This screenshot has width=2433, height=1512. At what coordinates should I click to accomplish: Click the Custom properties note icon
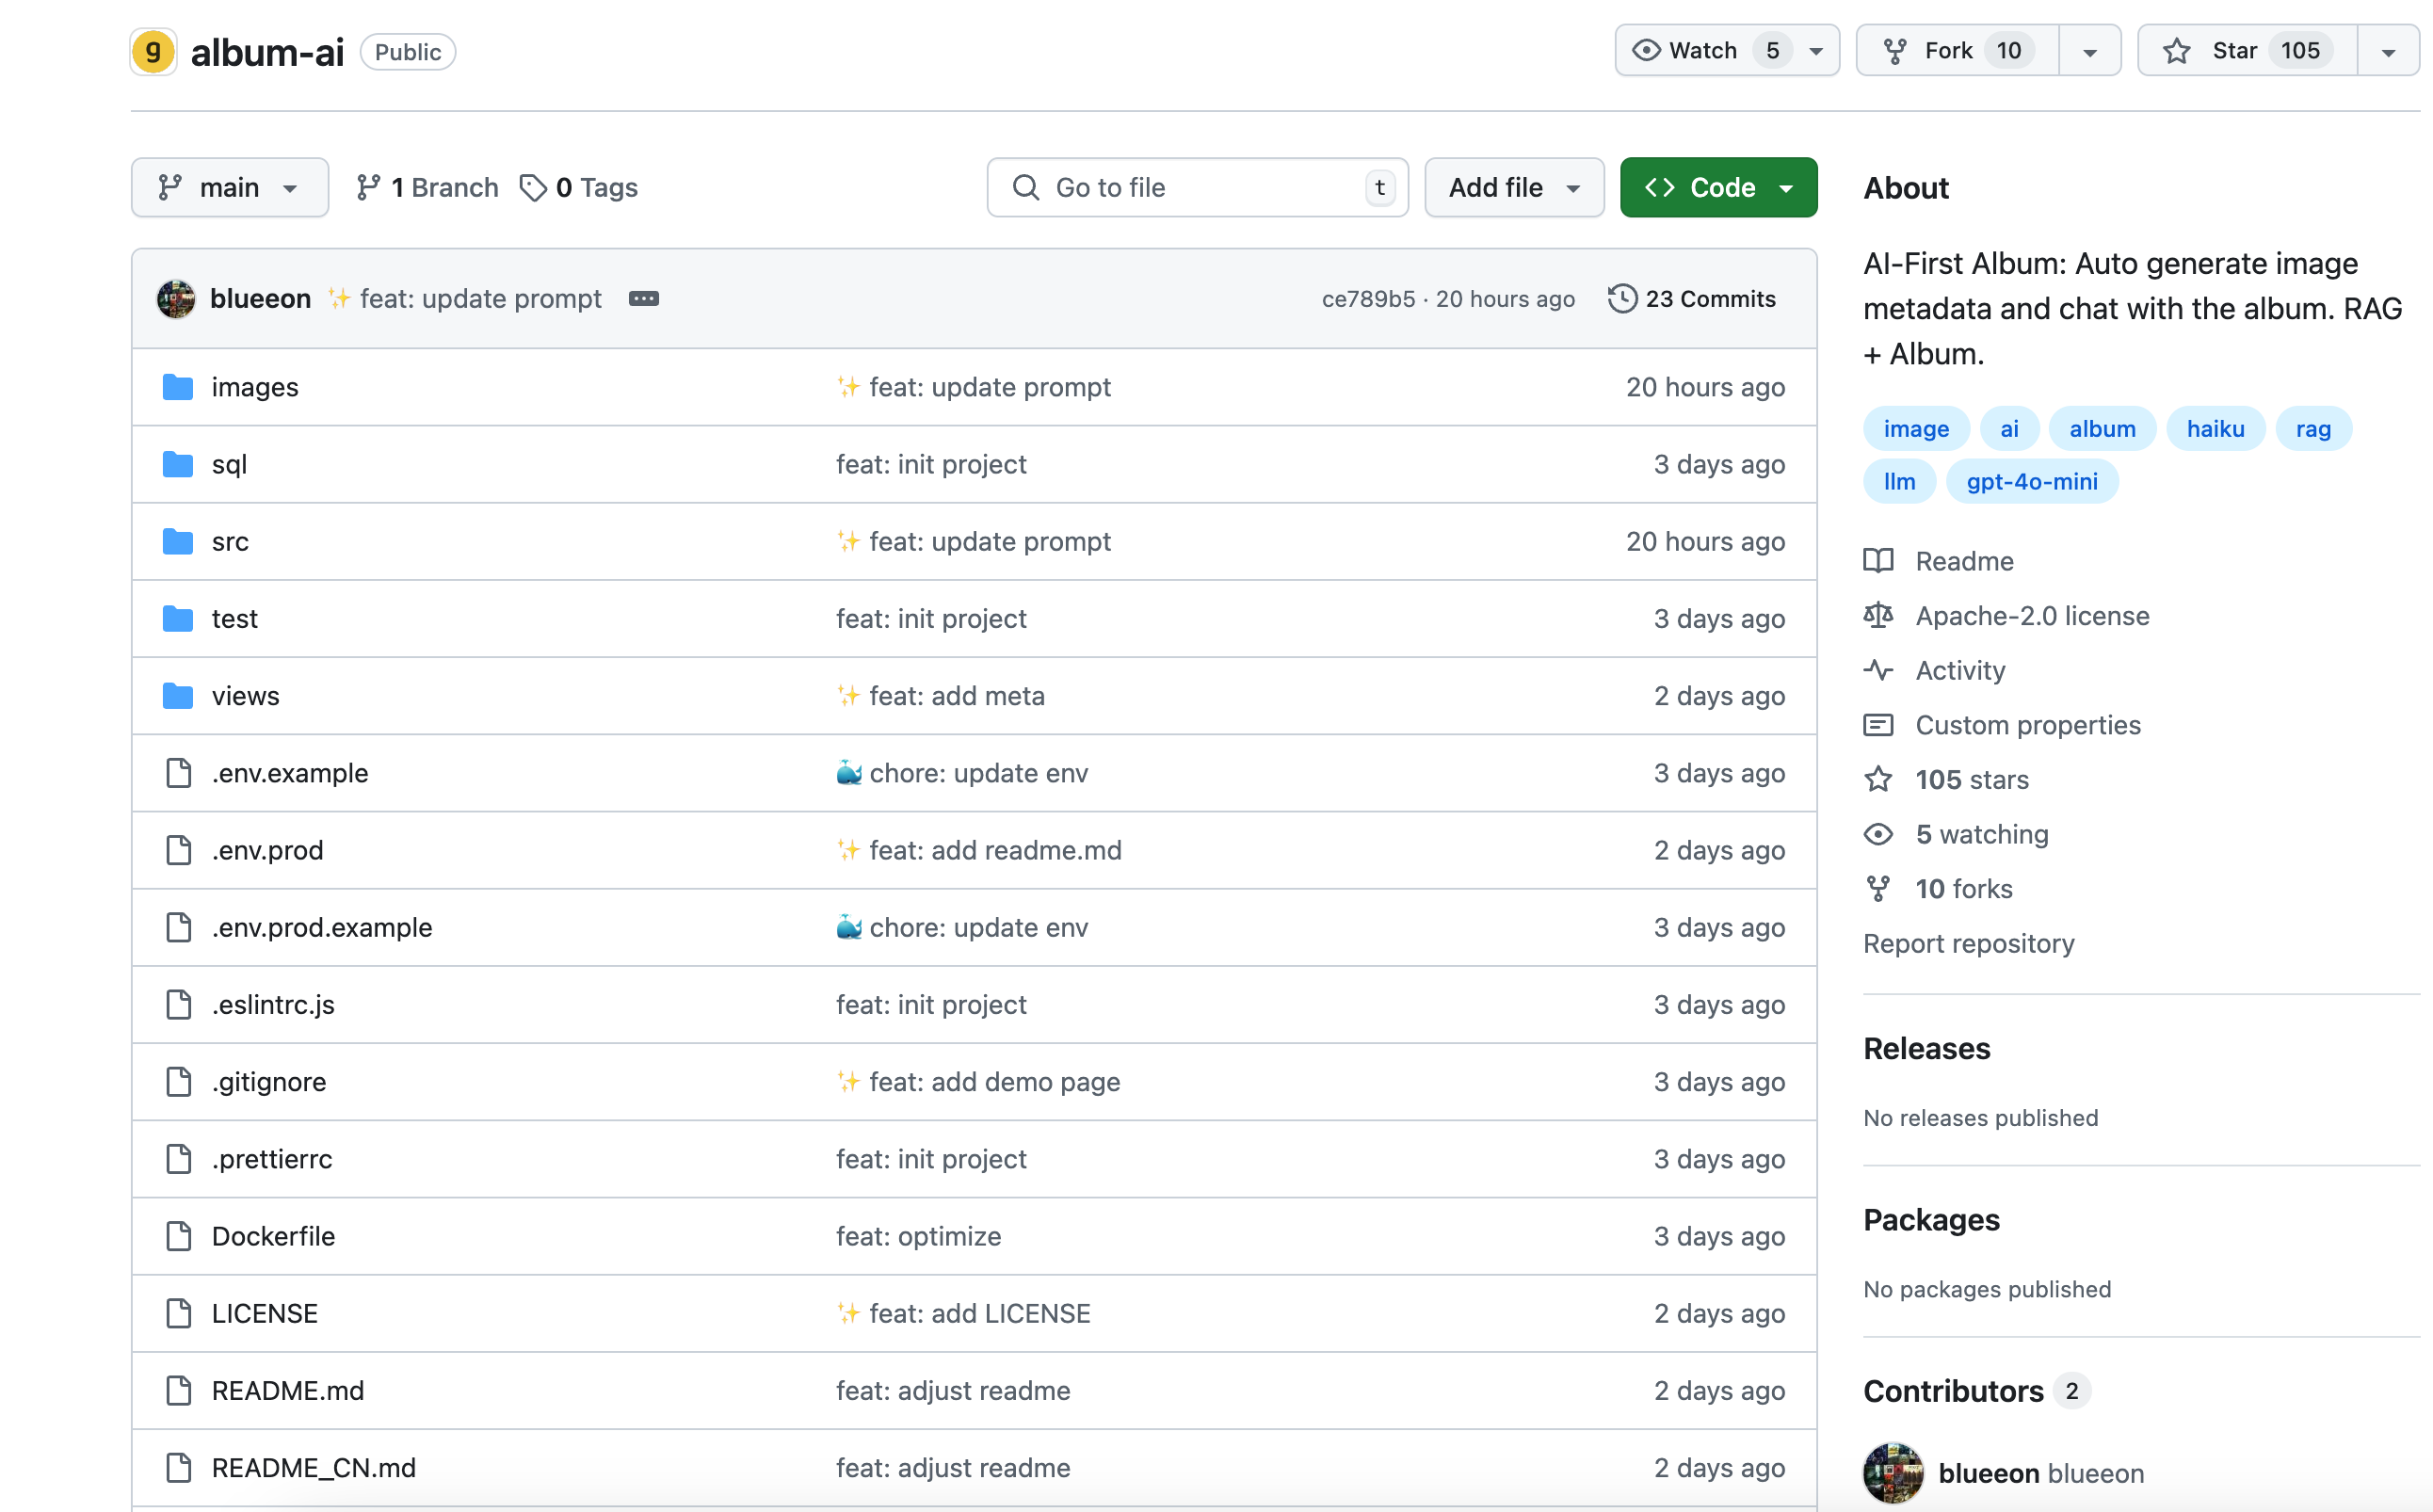coord(1878,725)
